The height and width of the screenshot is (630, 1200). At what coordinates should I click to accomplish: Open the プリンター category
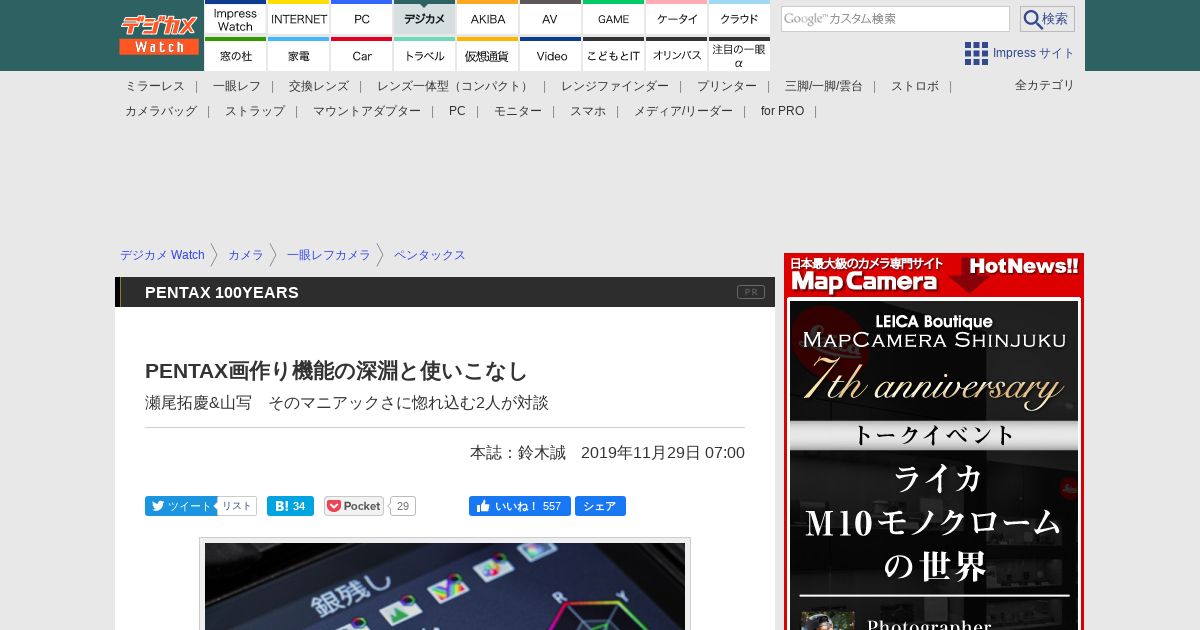click(727, 86)
